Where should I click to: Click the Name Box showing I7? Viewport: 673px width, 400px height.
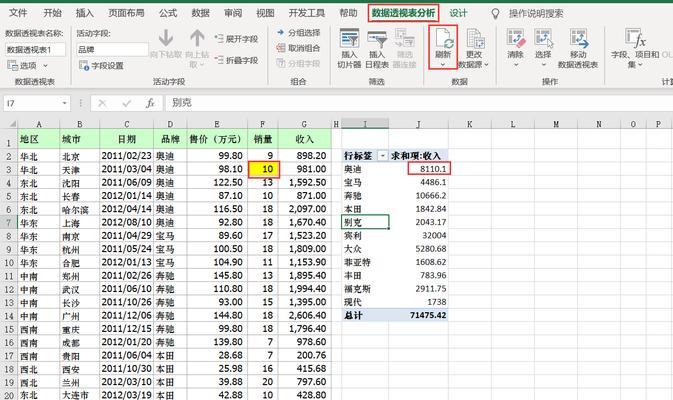pos(31,103)
